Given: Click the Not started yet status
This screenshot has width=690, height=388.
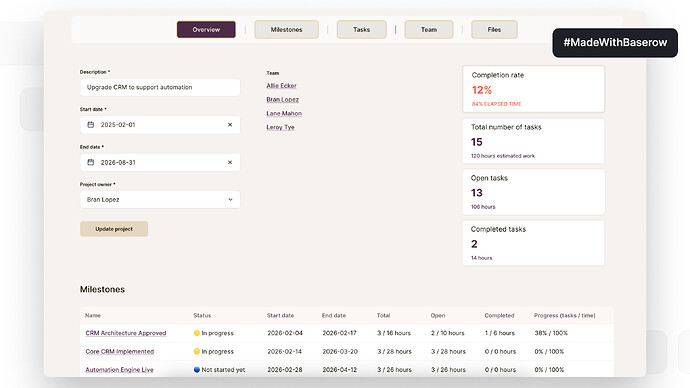Looking at the screenshot, I should coord(219,370).
